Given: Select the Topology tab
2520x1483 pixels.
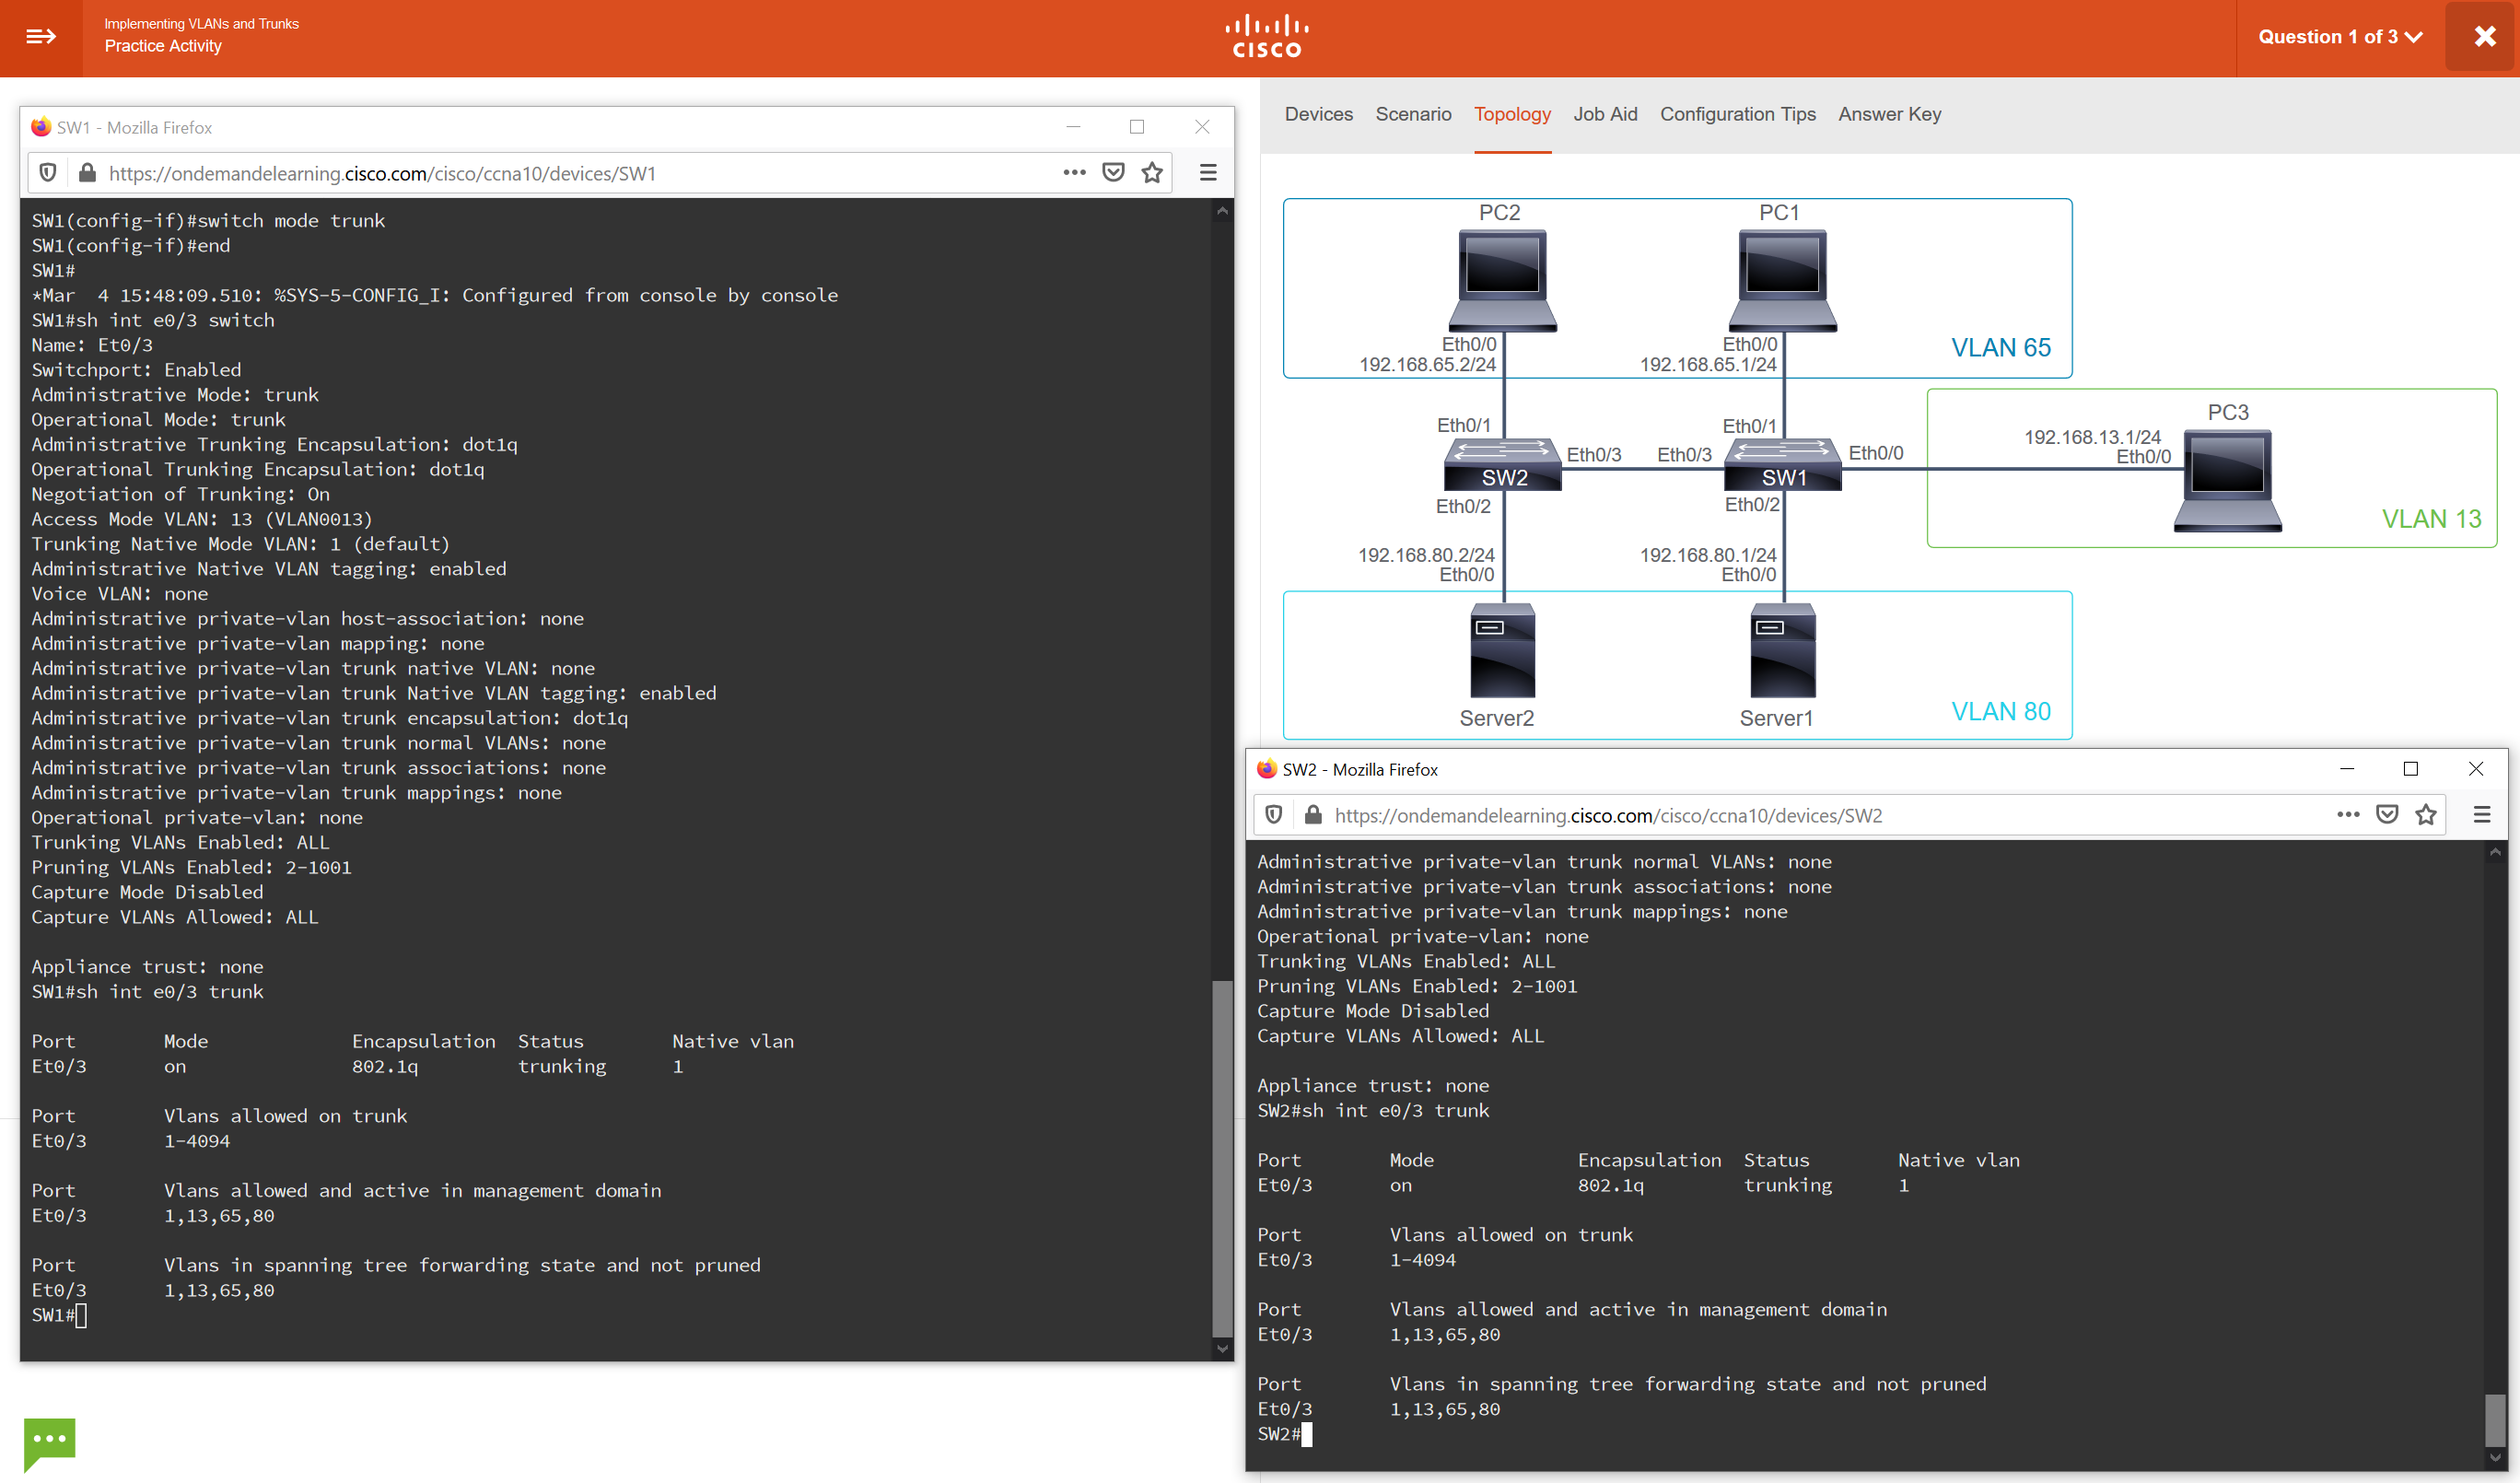Looking at the screenshot, I should tap(1512, 114).
